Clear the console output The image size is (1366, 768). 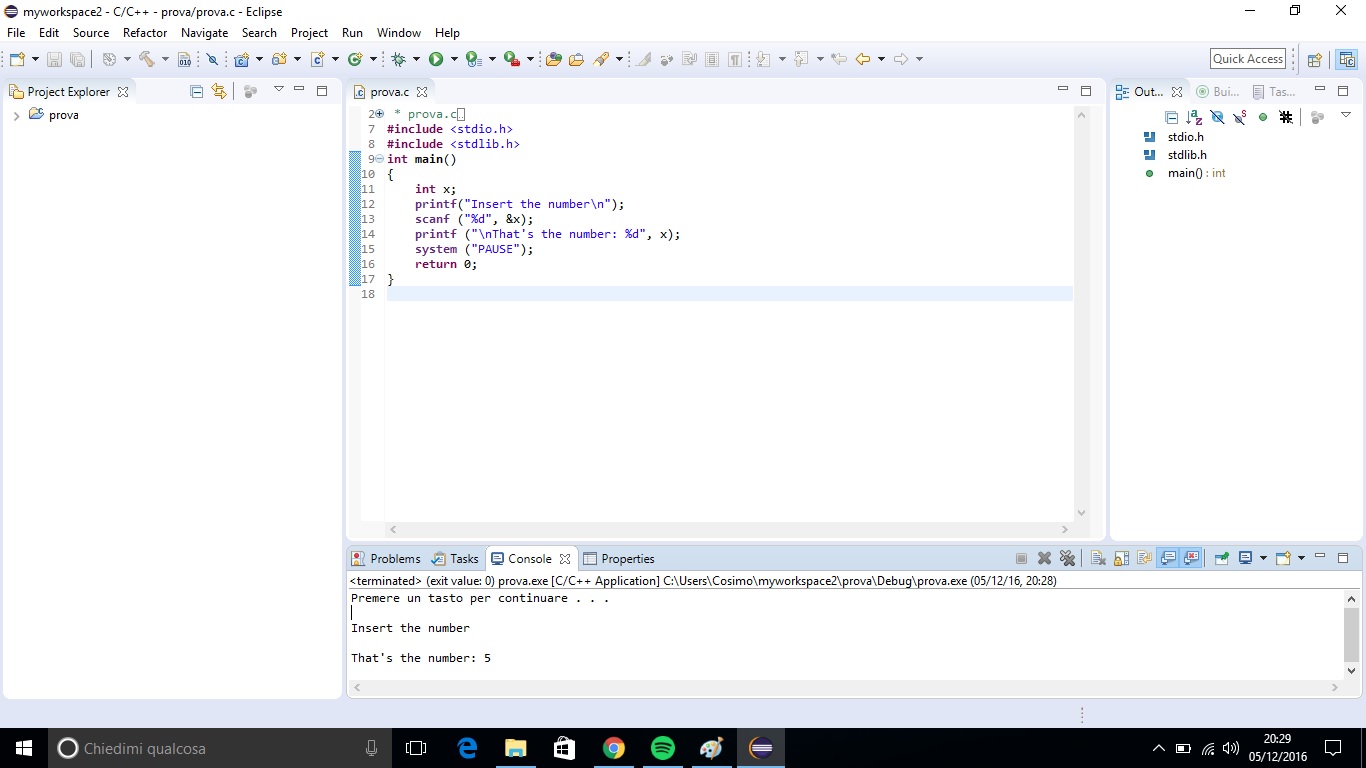tap(1098, 559)
